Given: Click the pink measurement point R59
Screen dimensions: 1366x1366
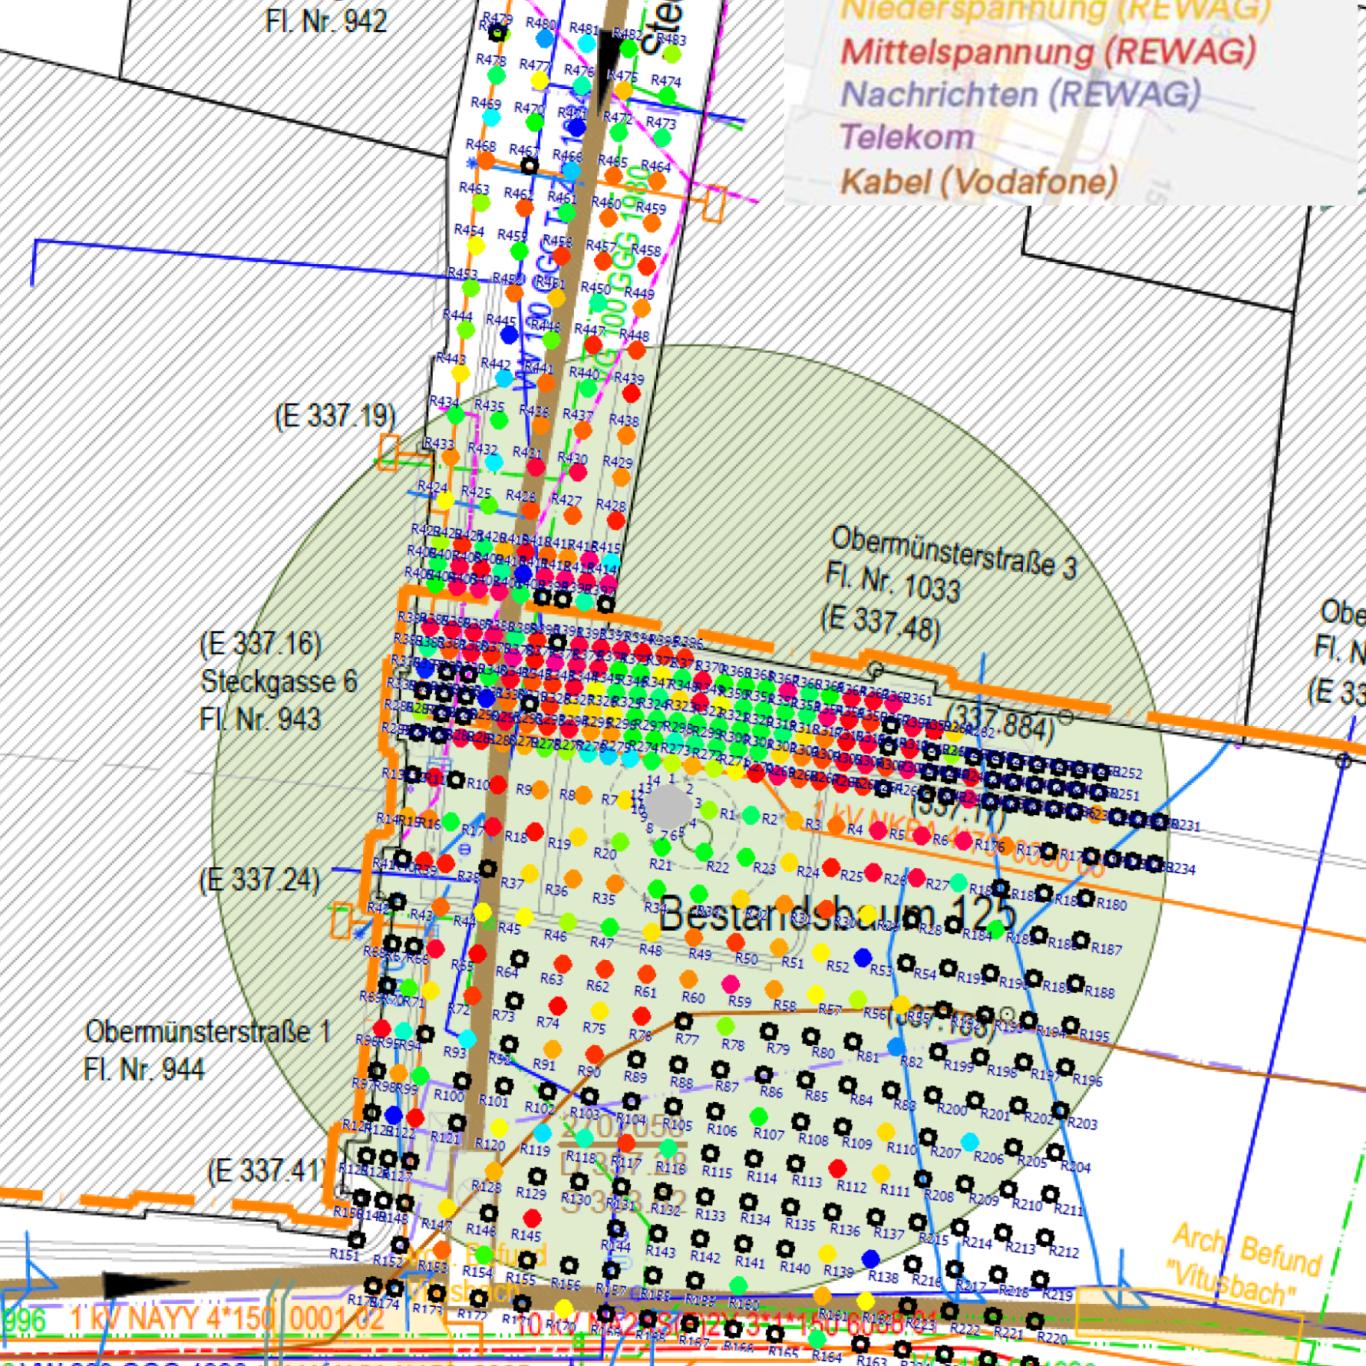Looking at the screenshot, I should point(731,985).
